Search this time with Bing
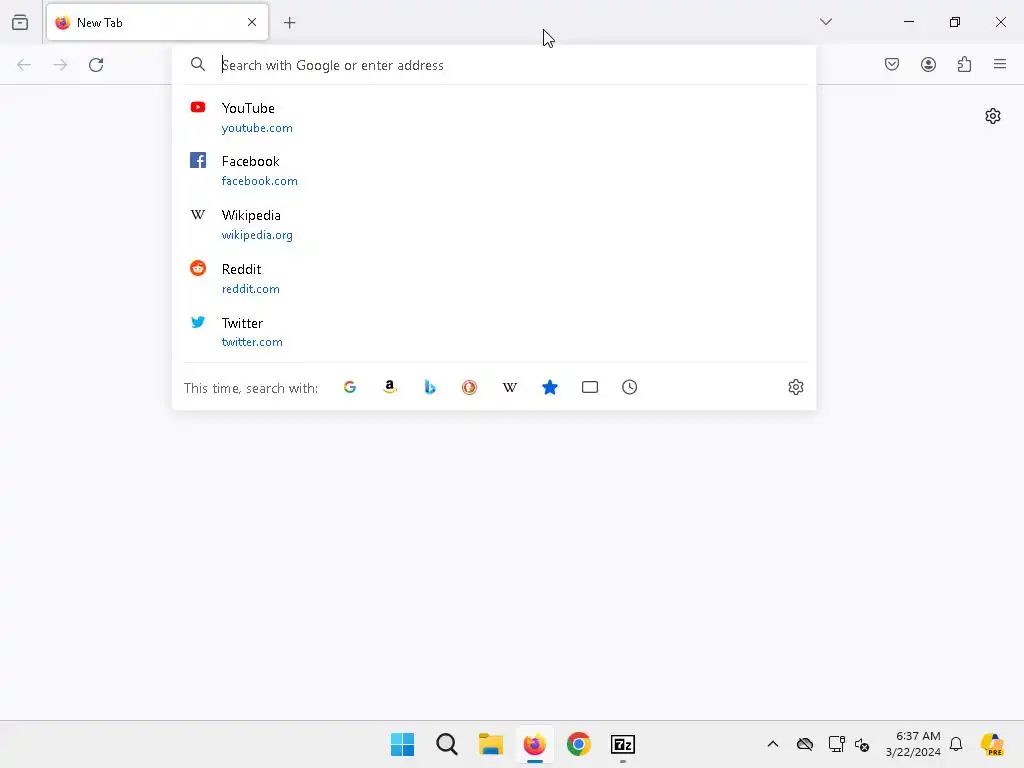 click(x=430, y=387)
